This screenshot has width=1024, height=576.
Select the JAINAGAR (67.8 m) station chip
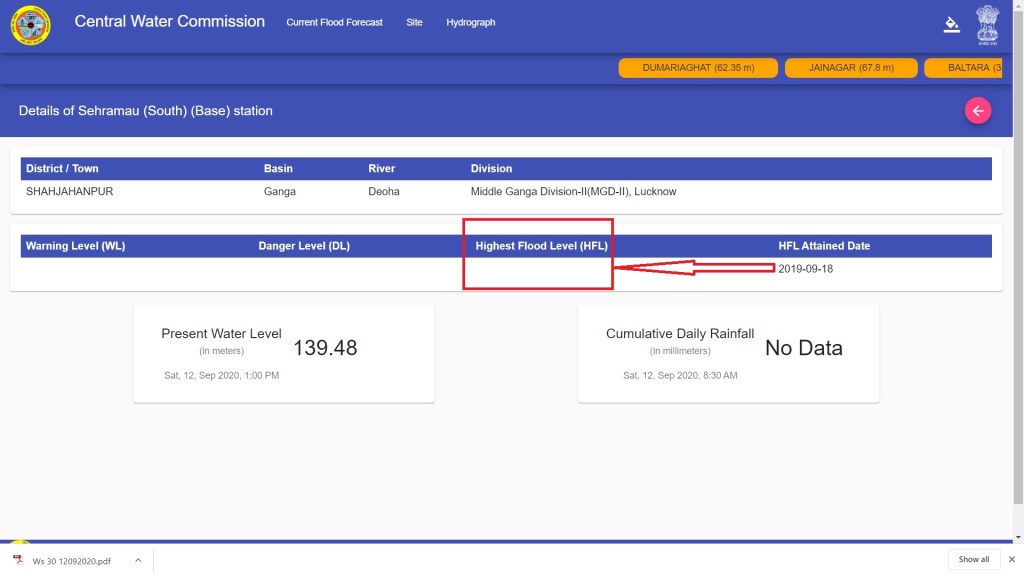click(x=851, y=68)
